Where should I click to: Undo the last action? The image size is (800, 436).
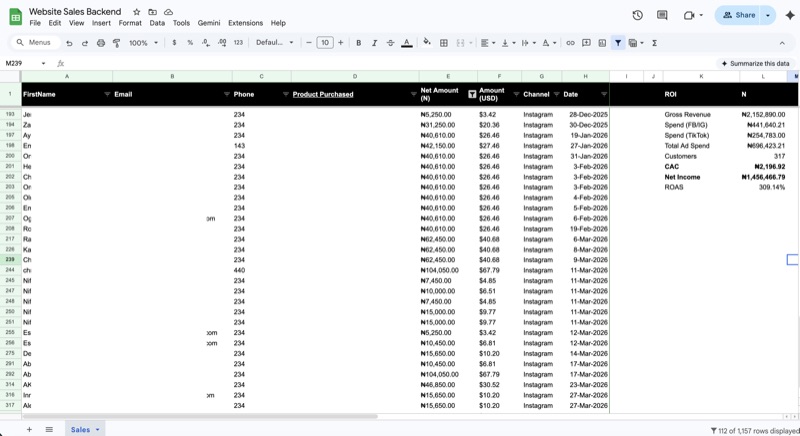pos(69,43)
